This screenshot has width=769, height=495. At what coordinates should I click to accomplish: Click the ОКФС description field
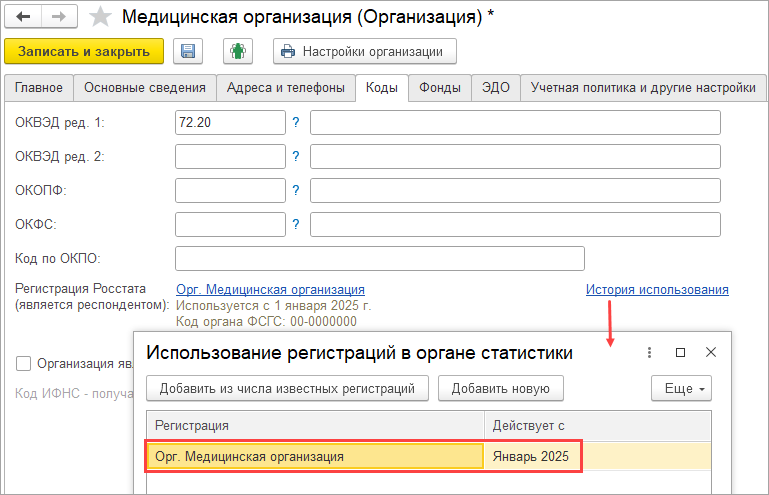[515, 224]
